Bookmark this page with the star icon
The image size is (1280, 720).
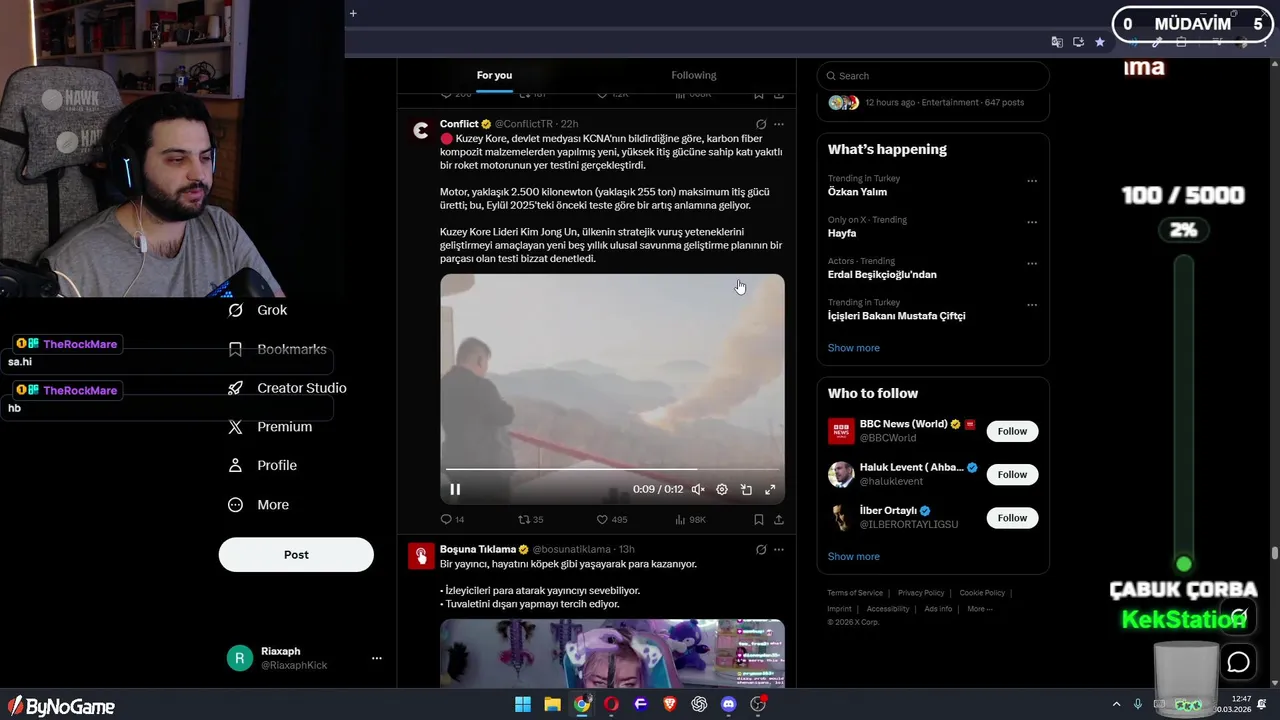click(x=1100, y=42)
